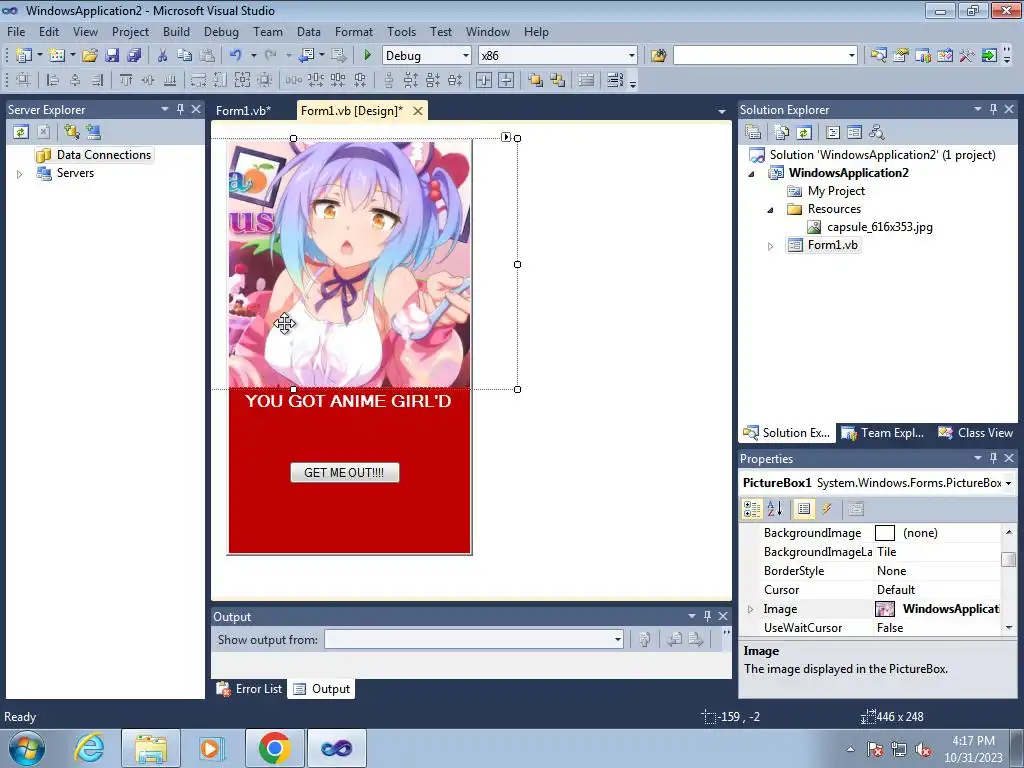Open Chrome from the taskbar
Viewport: 1024px width, 768px height.
pos(274,748)
